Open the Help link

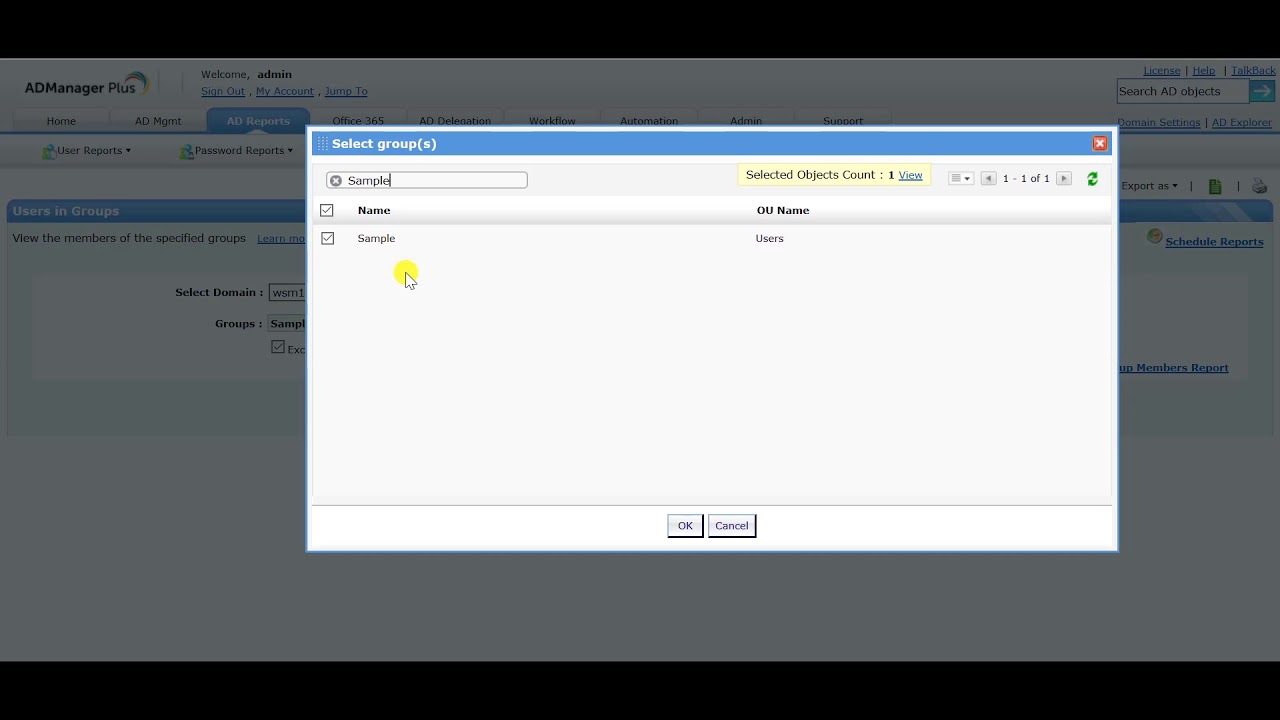1204,71
